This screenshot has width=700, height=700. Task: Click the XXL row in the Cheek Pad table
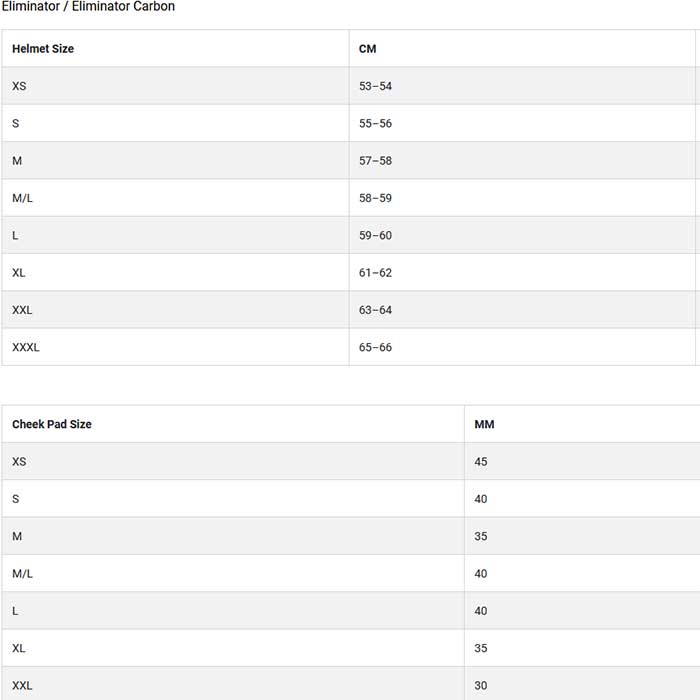pyautogui.click(x=22, y=685)
